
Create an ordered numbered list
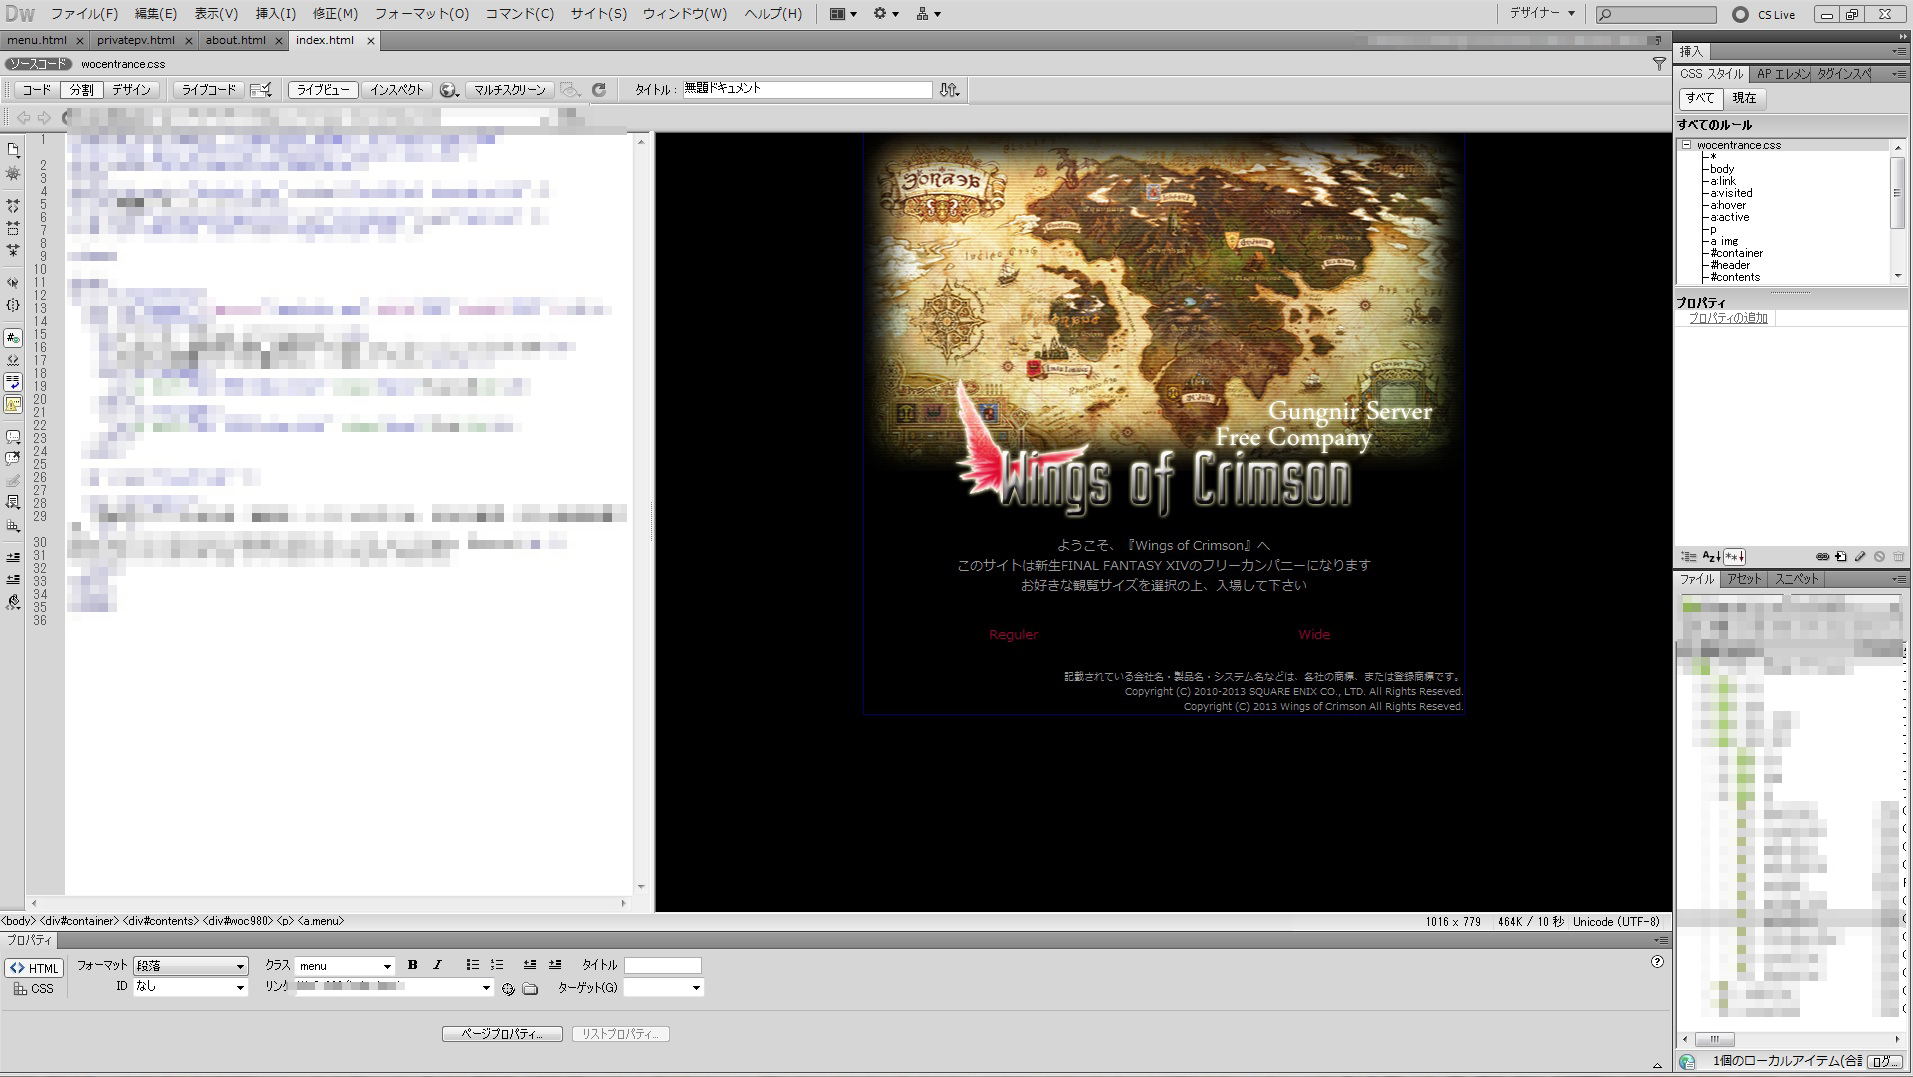497,965
